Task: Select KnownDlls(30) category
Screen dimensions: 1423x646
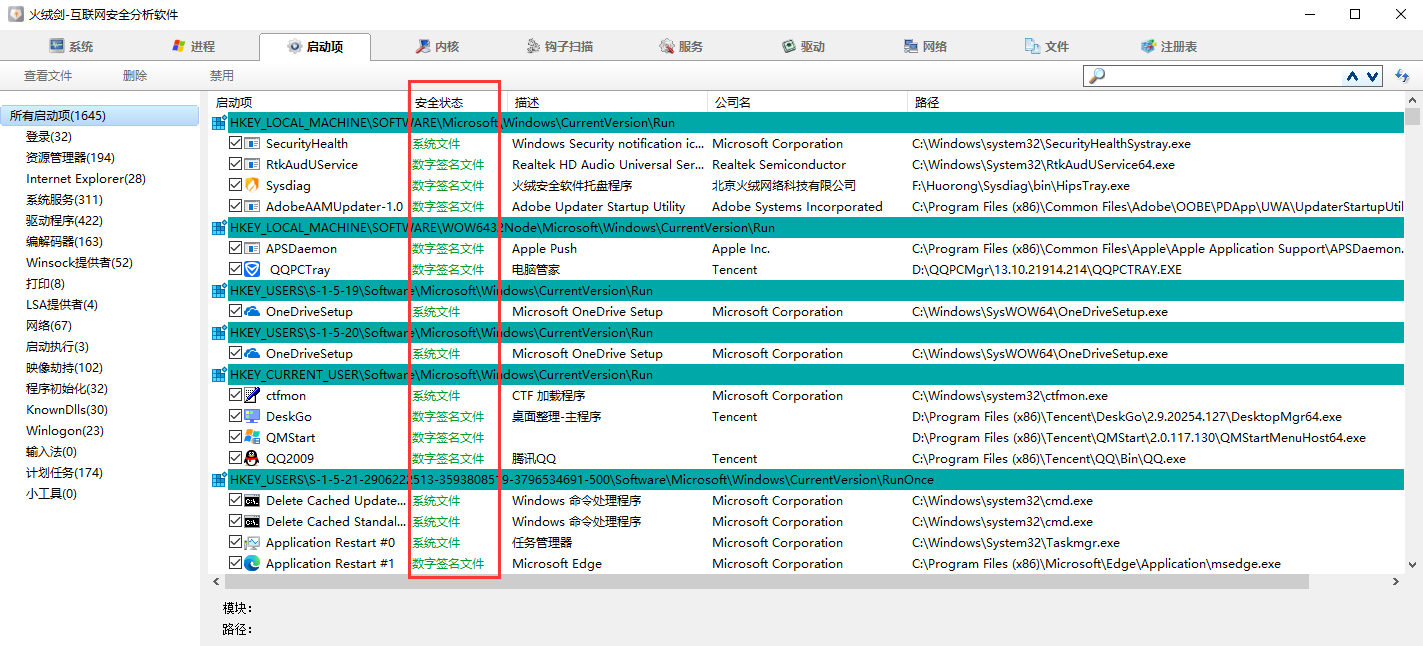Action: pos(67,410)
